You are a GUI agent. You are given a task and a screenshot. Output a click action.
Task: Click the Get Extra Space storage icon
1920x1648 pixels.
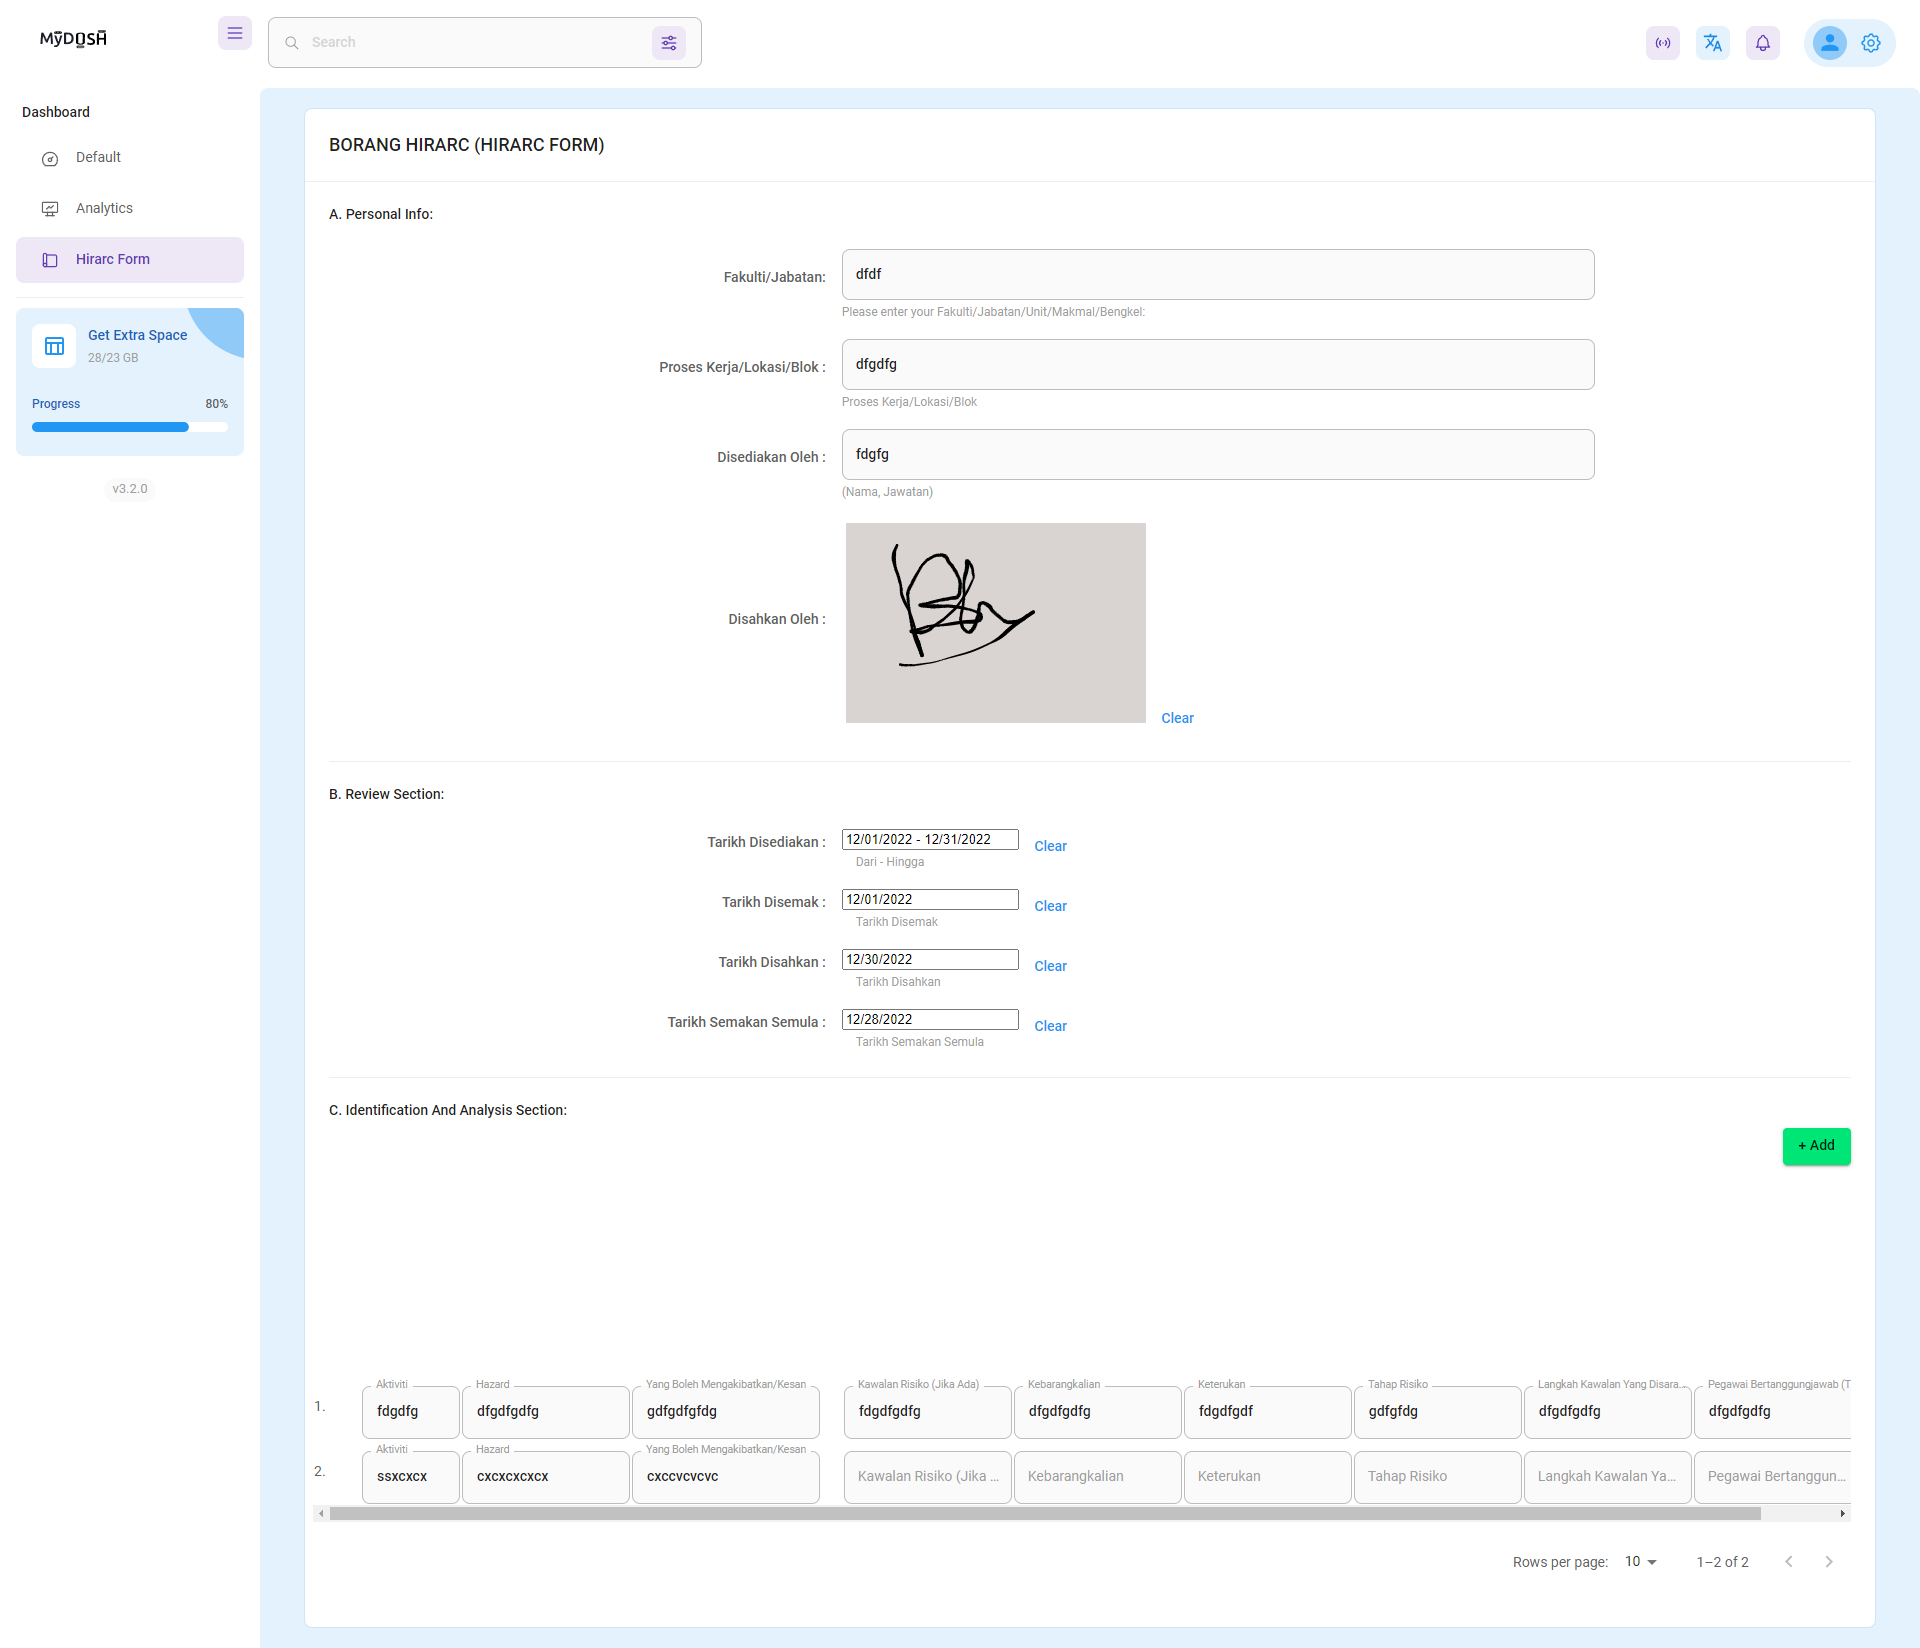[54, 346]
